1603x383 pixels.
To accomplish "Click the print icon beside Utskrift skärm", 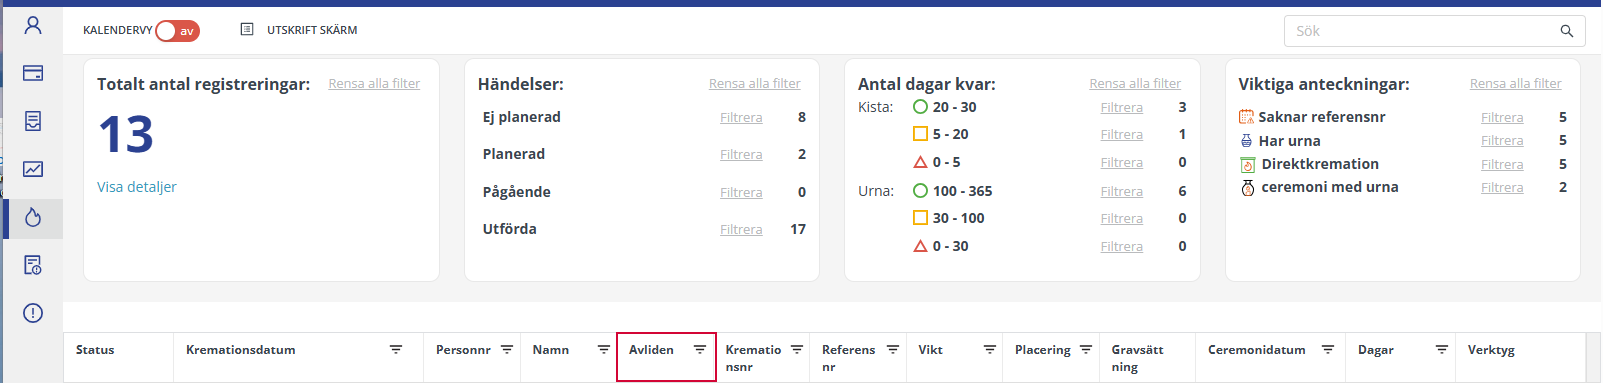I will point(247,30).
